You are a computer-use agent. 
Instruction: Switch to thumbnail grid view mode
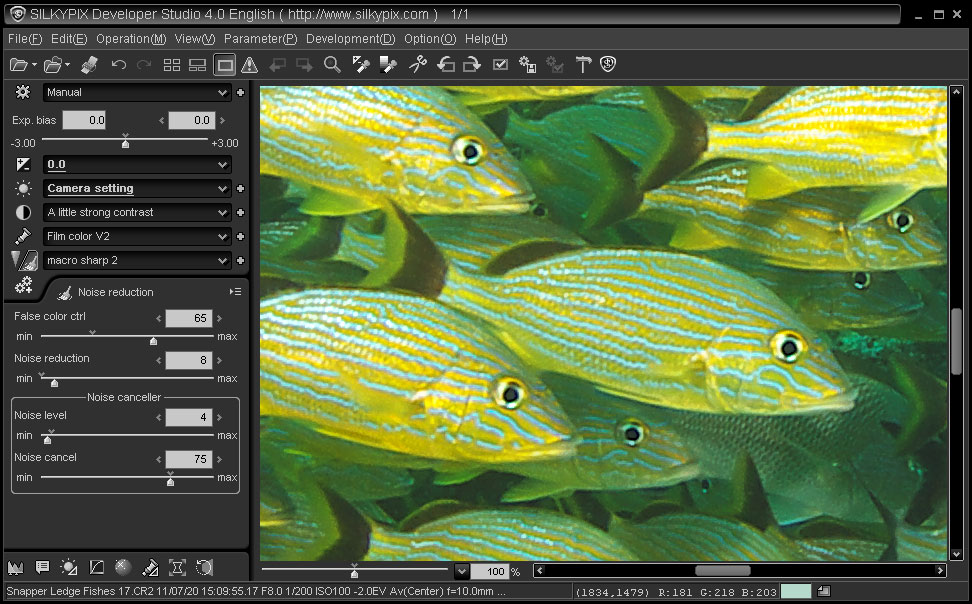(x=172, y=65)
